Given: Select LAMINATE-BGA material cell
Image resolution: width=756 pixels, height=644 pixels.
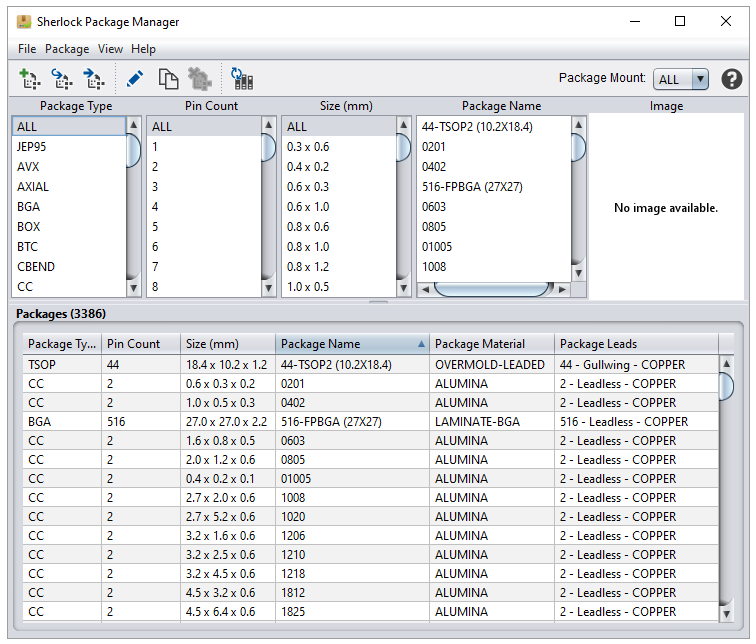Looking at the screenshot, I should point(492,422).
